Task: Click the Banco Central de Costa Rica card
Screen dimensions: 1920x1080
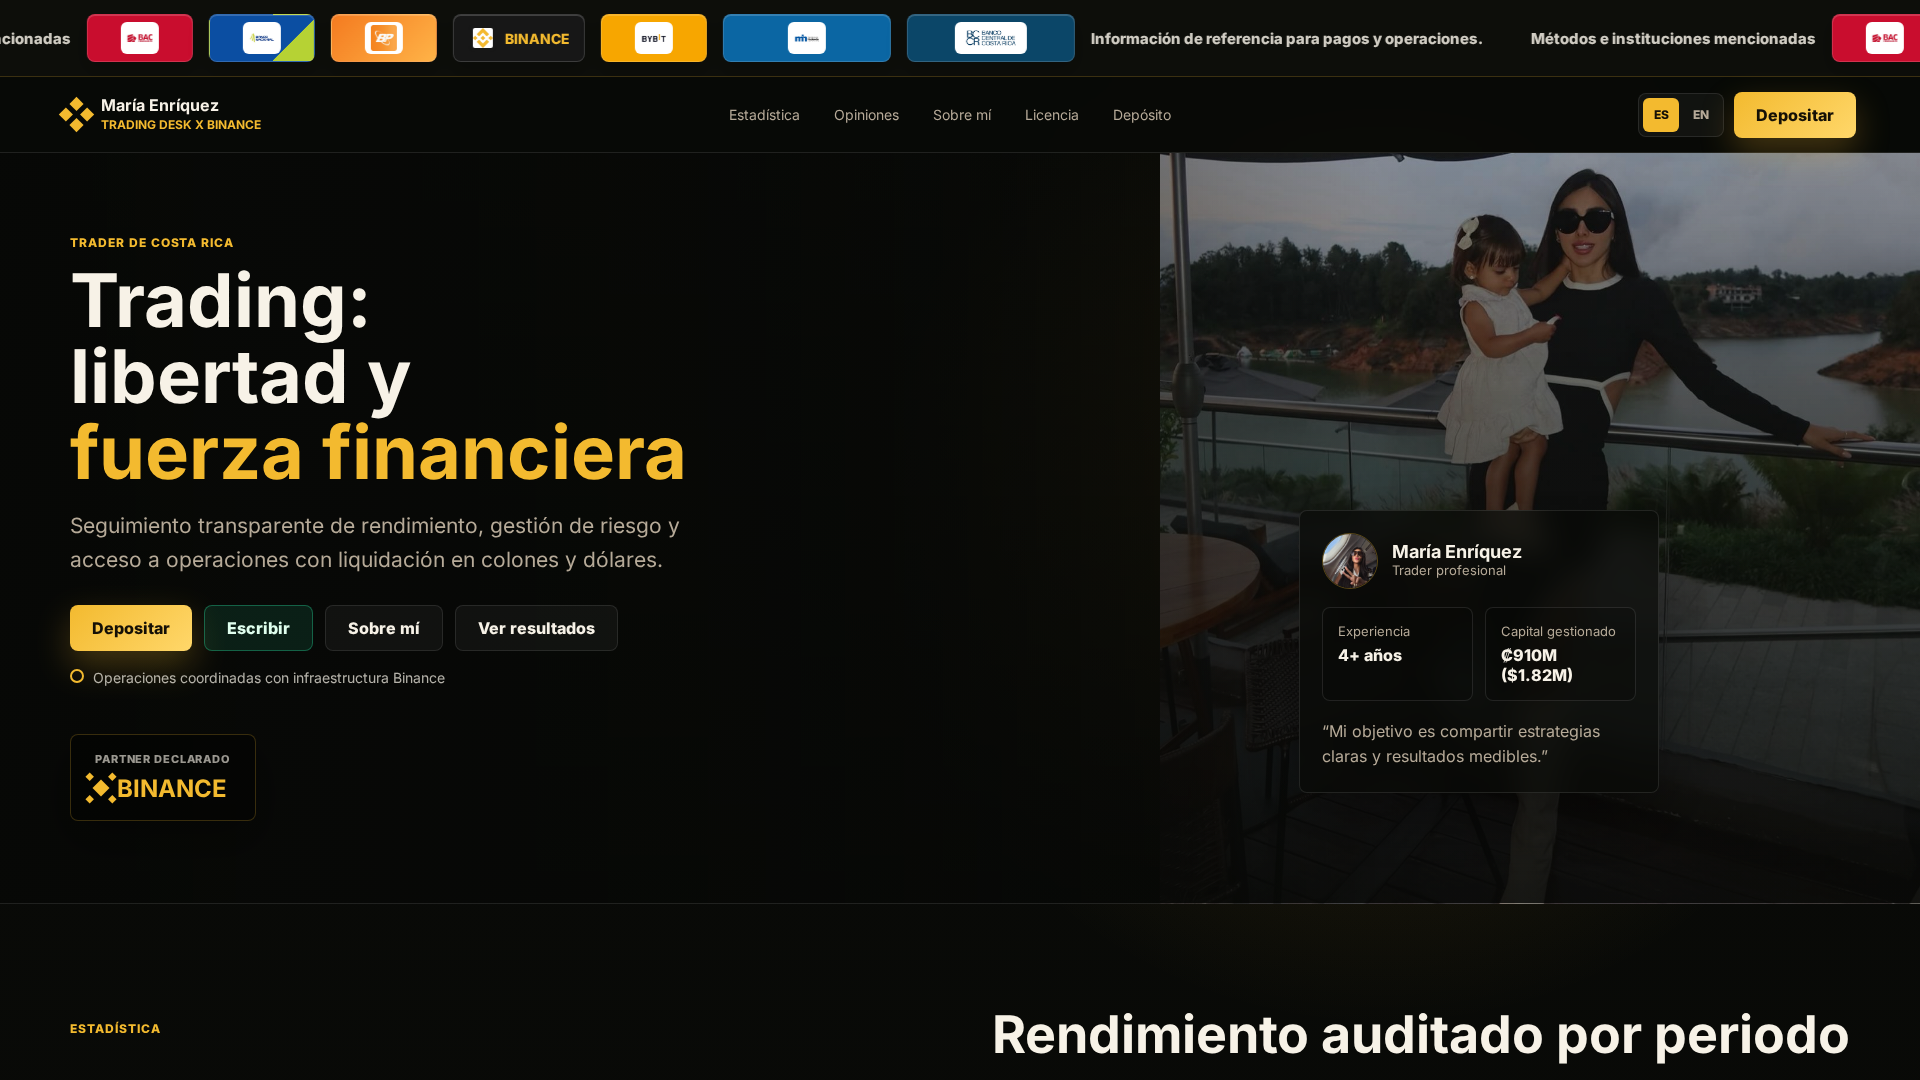Action: (x=991, y=38)
